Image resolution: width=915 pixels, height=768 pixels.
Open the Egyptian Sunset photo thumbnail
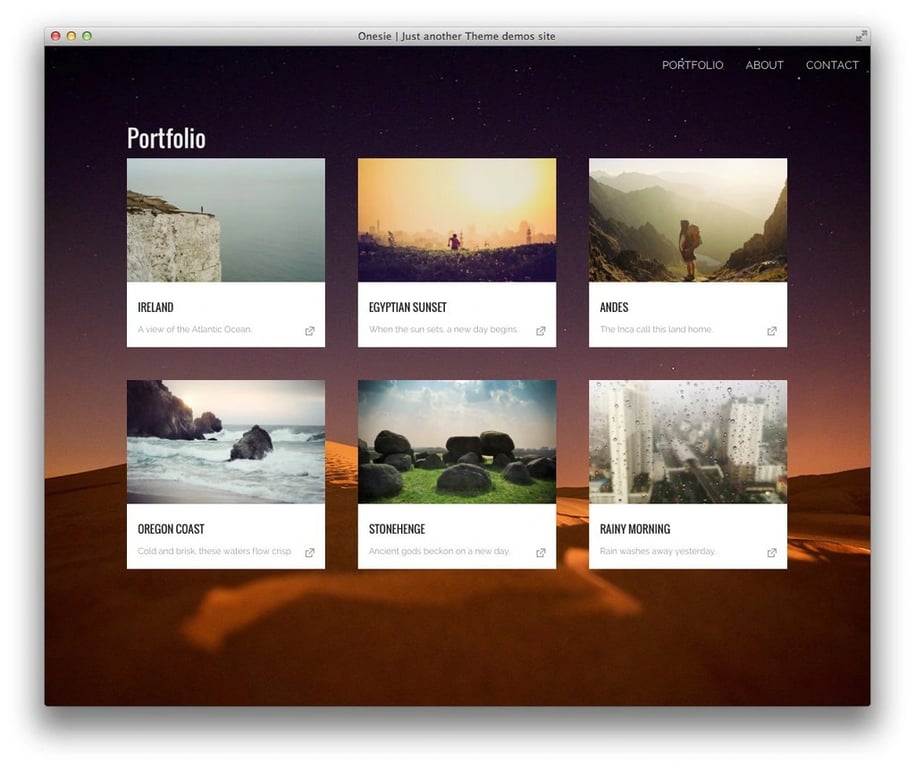coord(456,221)
